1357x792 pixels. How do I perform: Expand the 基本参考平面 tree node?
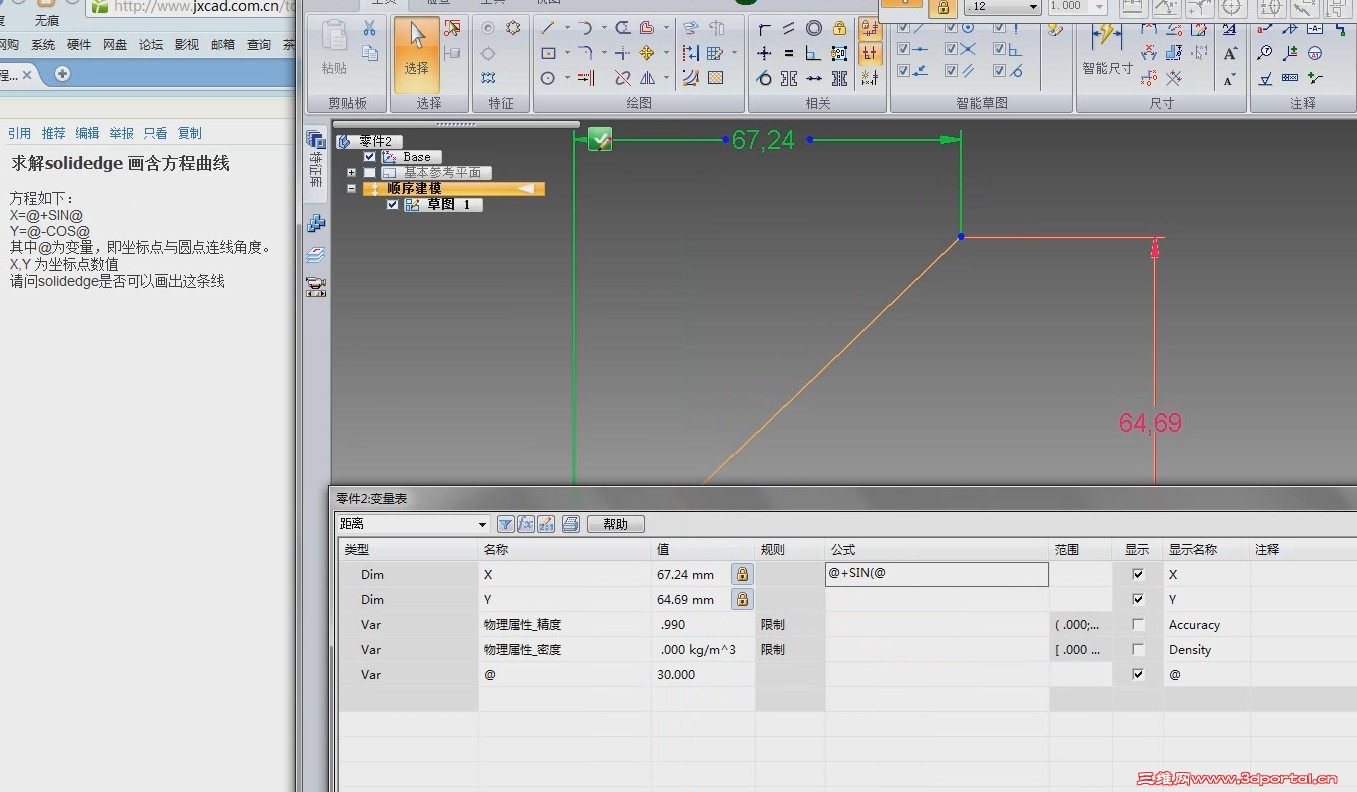point(352,173)
